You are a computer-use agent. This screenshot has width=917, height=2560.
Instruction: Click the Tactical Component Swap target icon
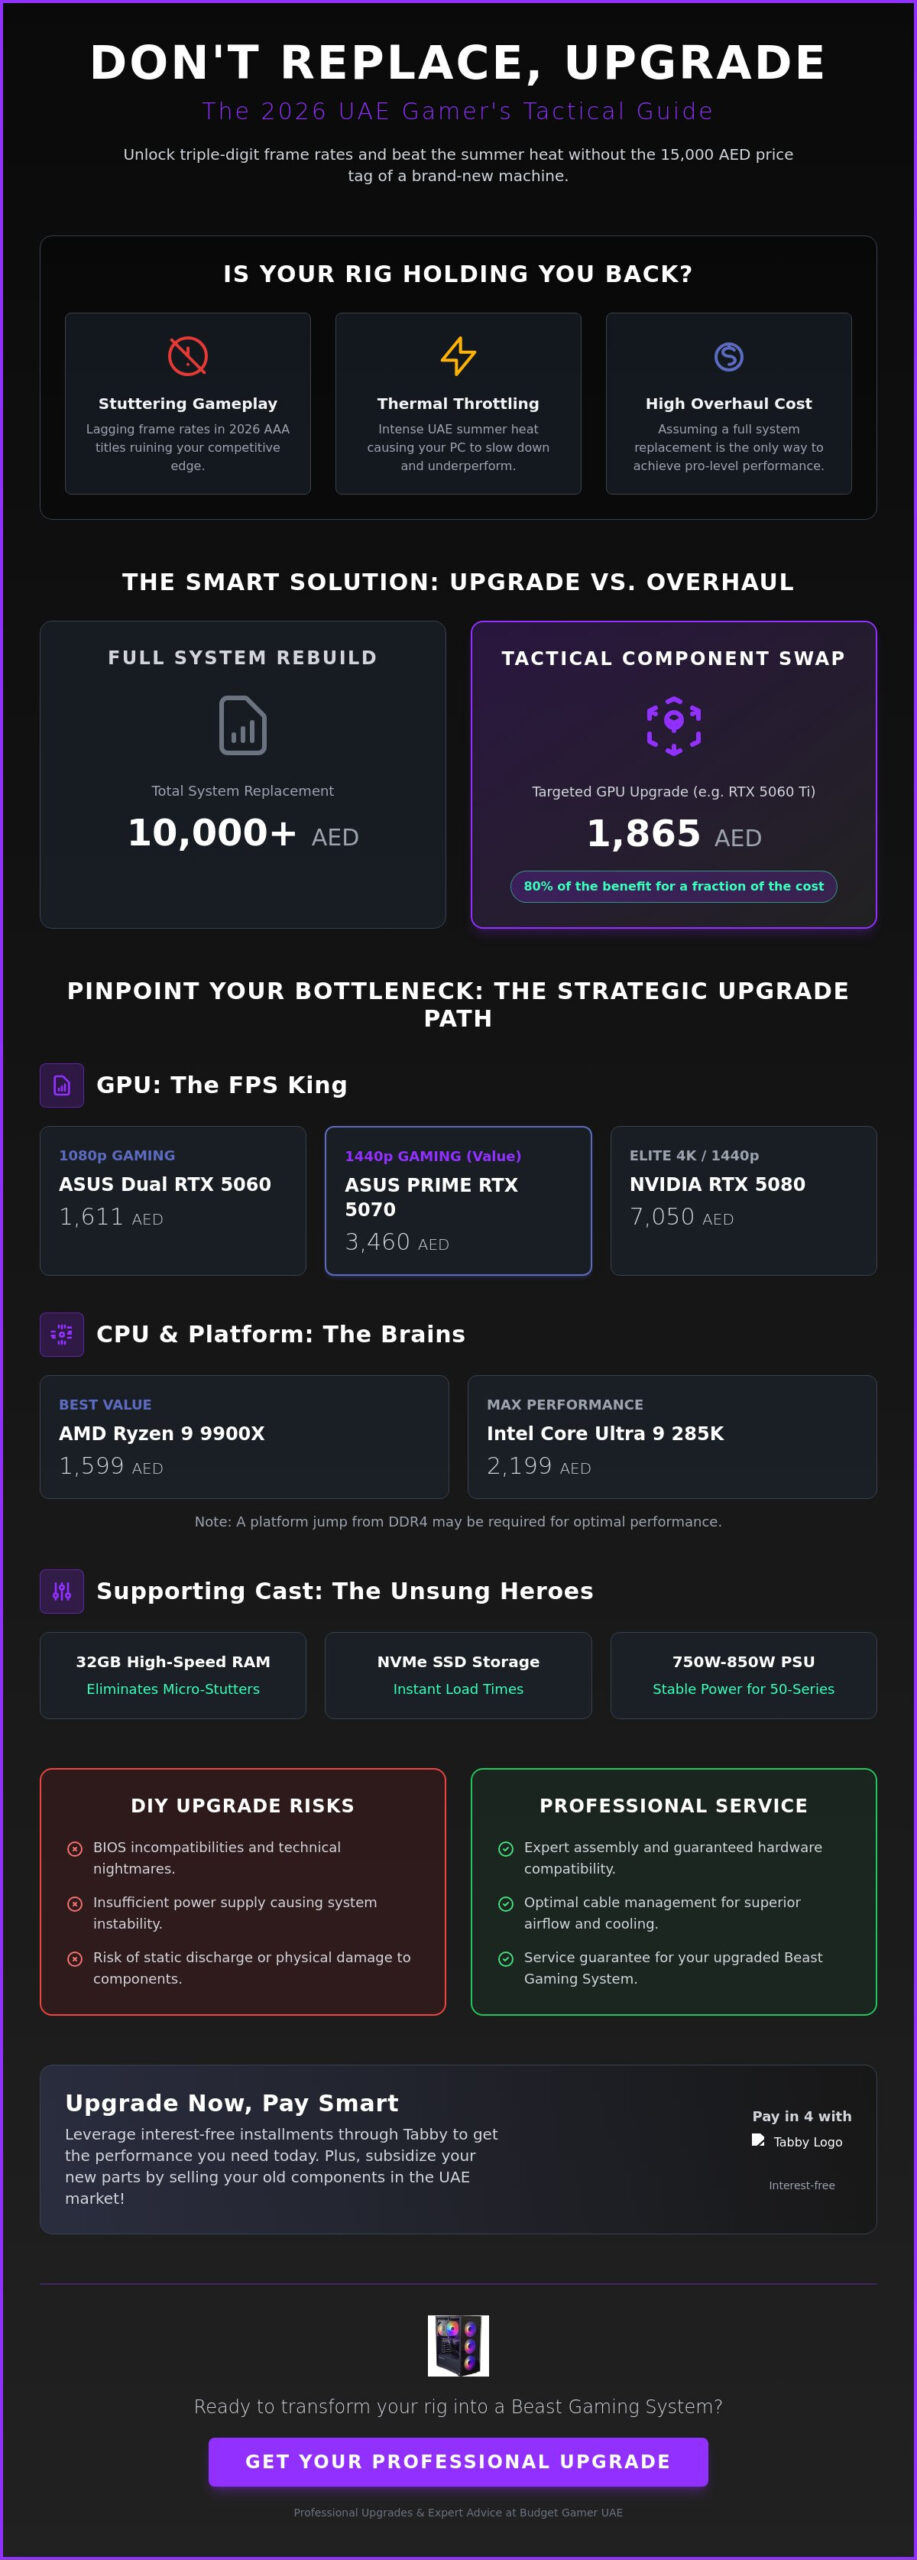point(674,726)
